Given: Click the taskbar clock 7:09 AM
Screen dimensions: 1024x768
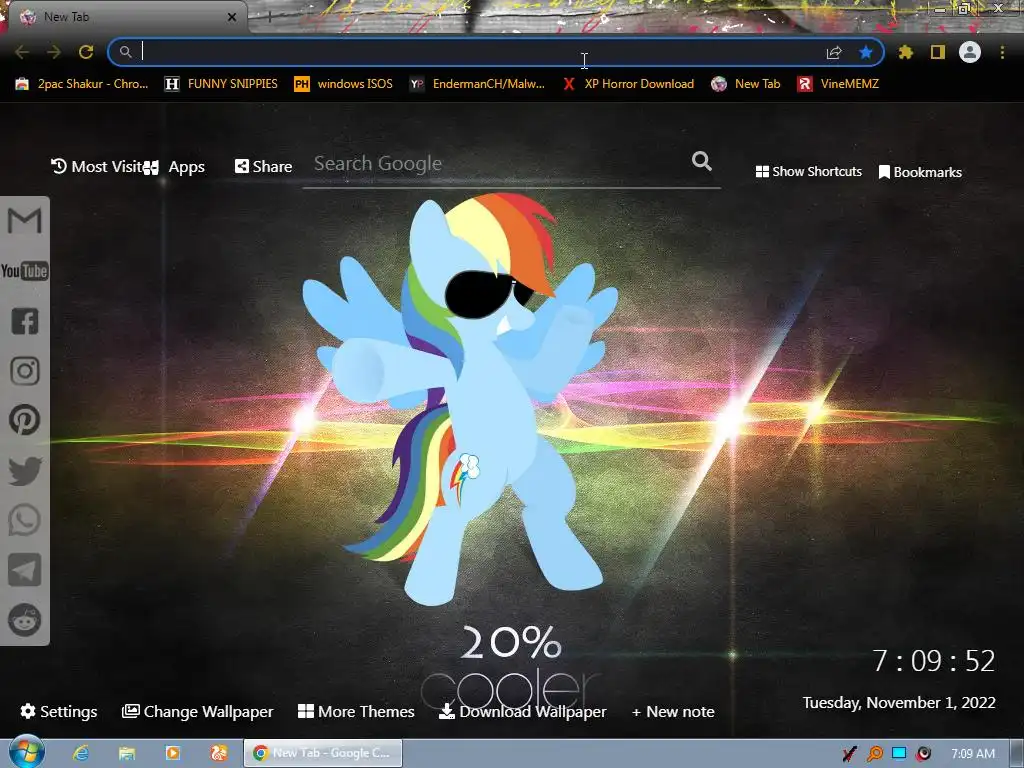Looking at the screenshot, I should (973, 754).
